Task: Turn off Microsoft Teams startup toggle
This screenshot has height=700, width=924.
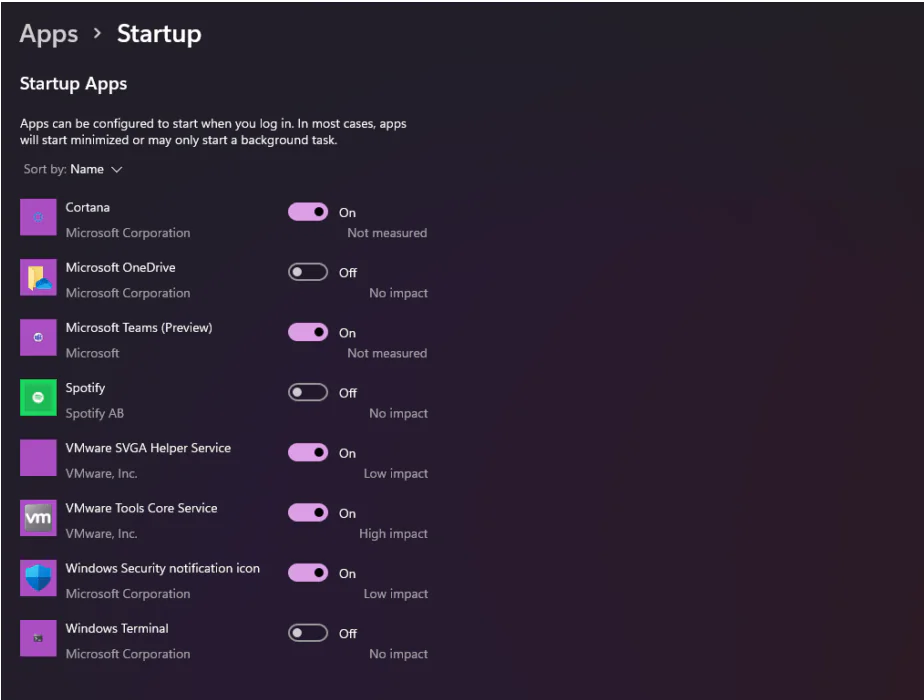Action: tap(308, 332)
